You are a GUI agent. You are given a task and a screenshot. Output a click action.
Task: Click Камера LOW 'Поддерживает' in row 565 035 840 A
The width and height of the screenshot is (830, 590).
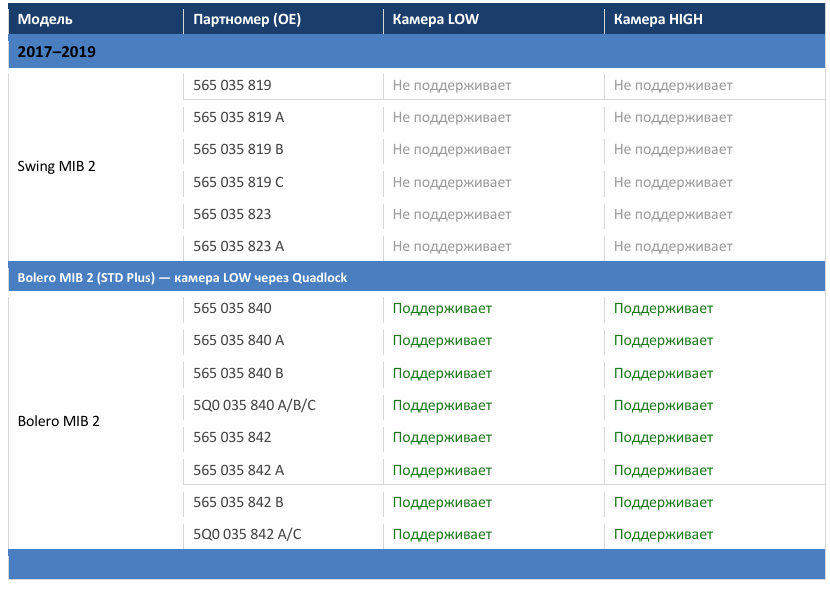[x=442, y=340]
